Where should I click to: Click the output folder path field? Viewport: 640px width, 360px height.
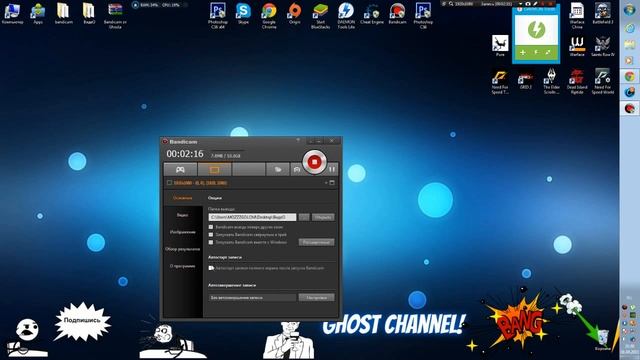(x=252, y=217)
